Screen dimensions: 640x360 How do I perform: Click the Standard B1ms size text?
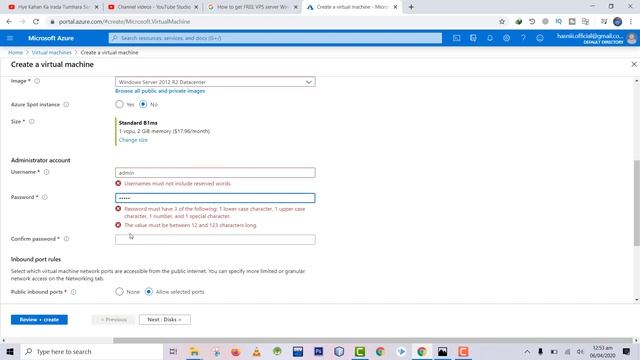138,123
